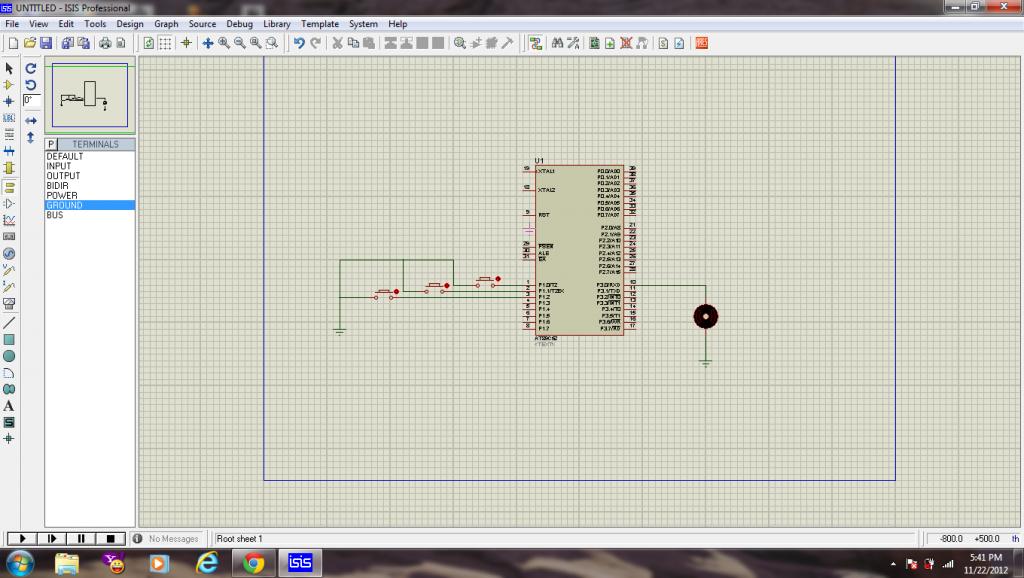The height and width of the screenshot is (578, 1024).
Task: Click the Zoom In magnifier icon
Action: (x=224, y=43)
